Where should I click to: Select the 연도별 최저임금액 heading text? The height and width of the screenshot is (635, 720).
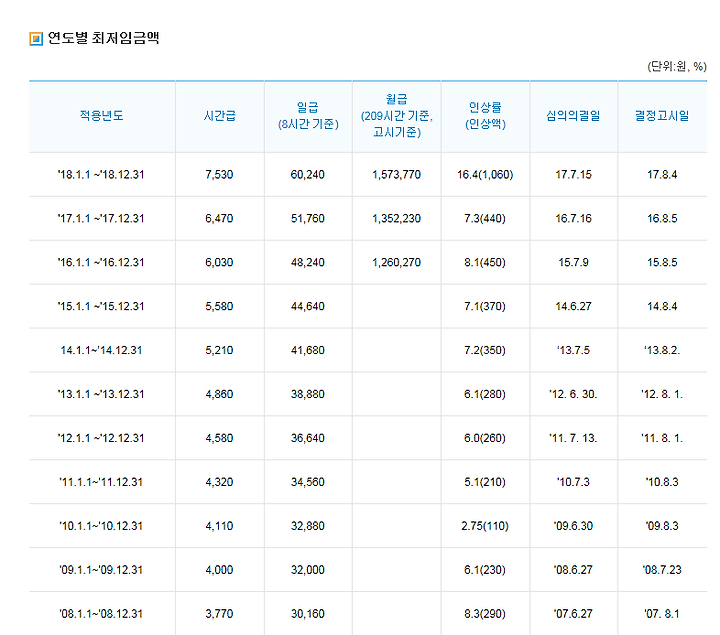(x=103, y=38)
